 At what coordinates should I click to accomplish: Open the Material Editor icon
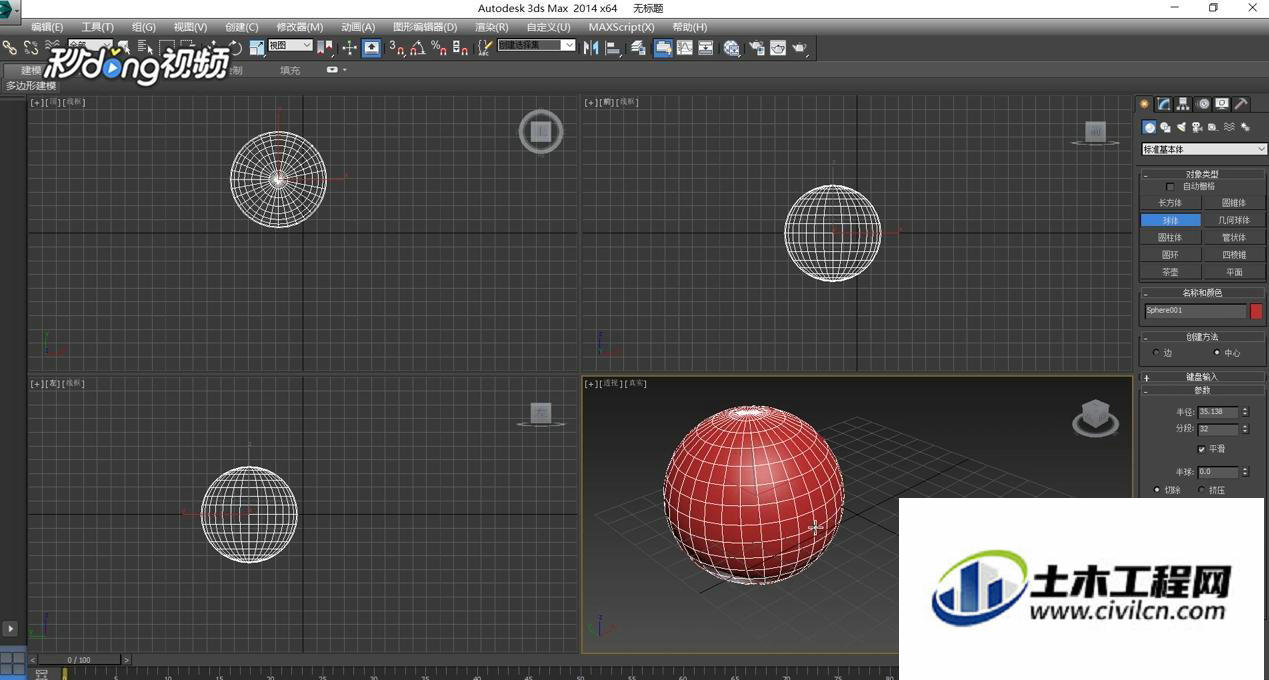click(x=732, y=47)
